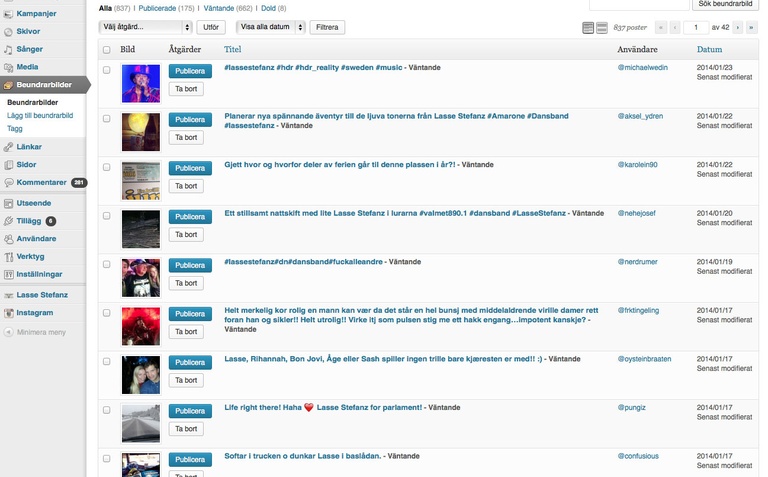
Task: Select the checkbox for the @karolein90 row
Action: point(107,167)
